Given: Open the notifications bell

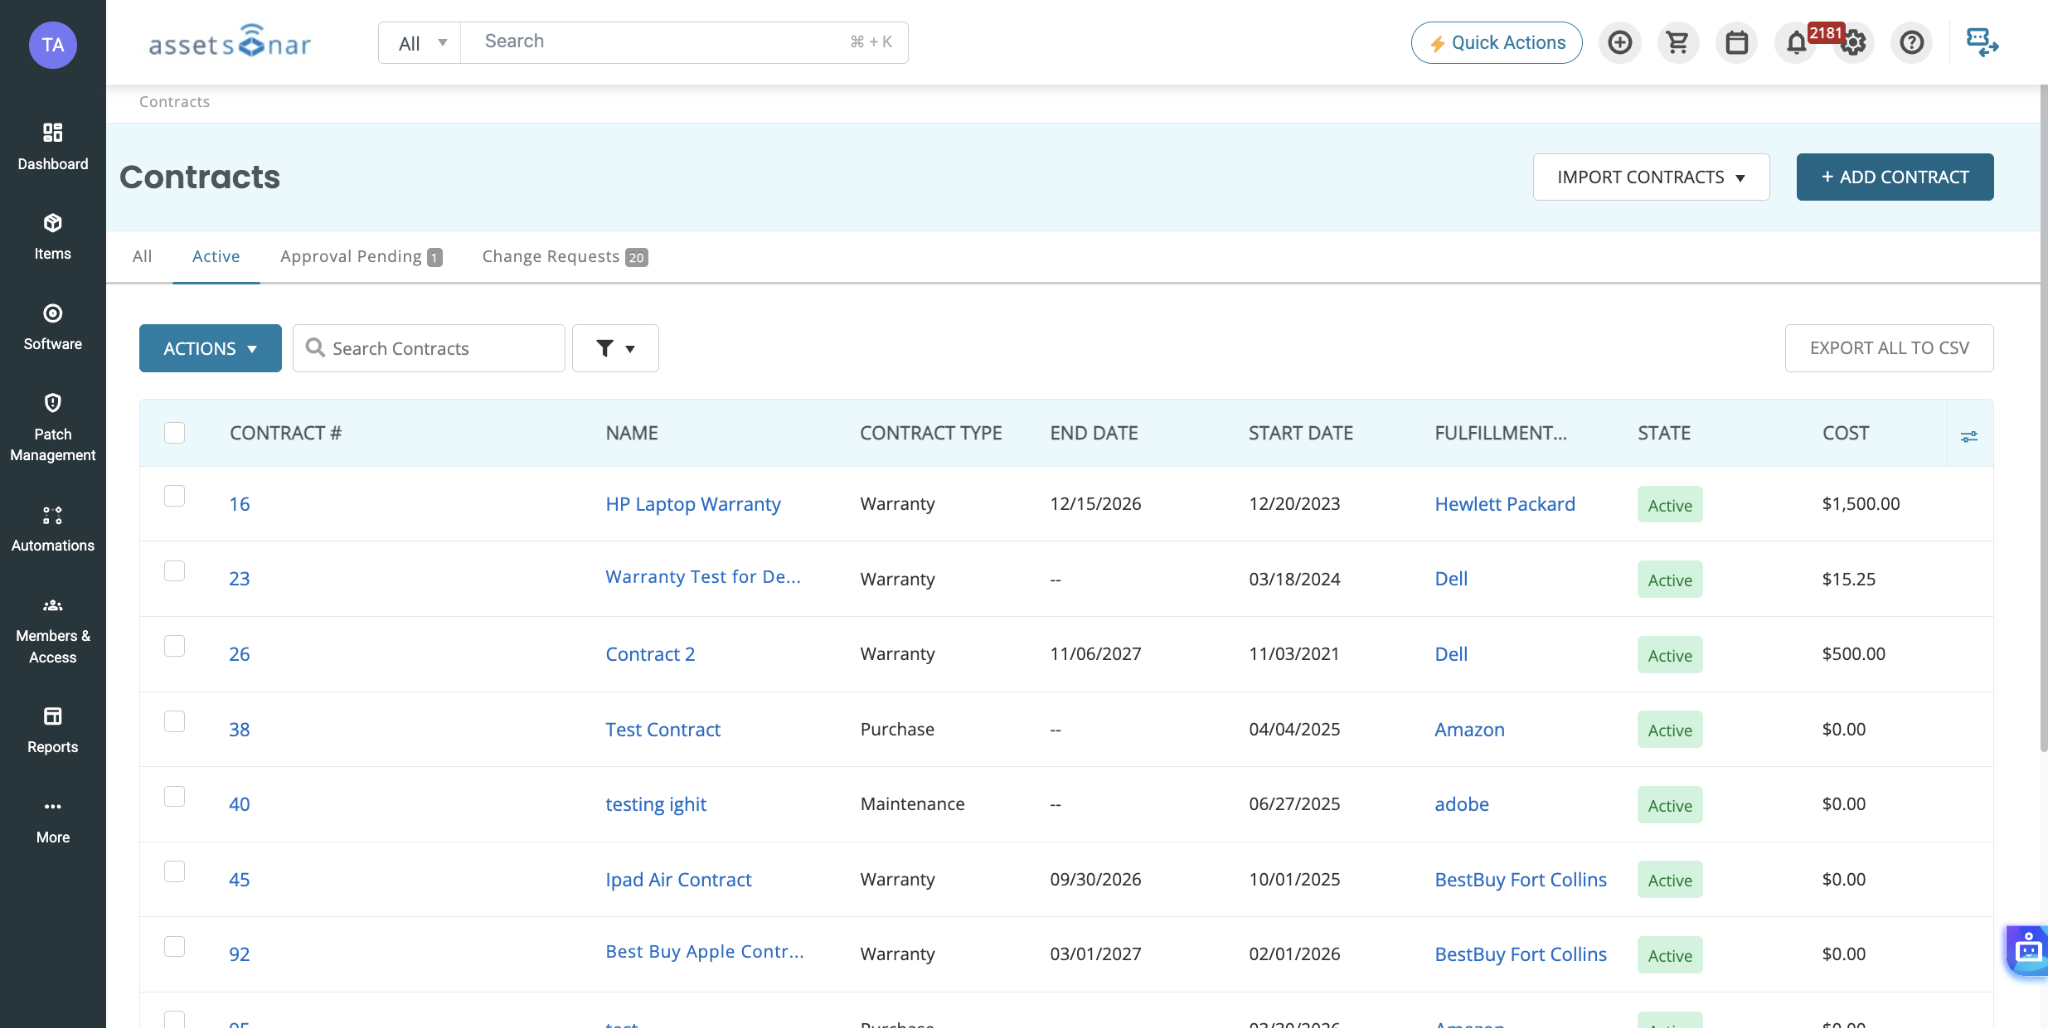Looking at the screenshot, I should pos(1796,43).
